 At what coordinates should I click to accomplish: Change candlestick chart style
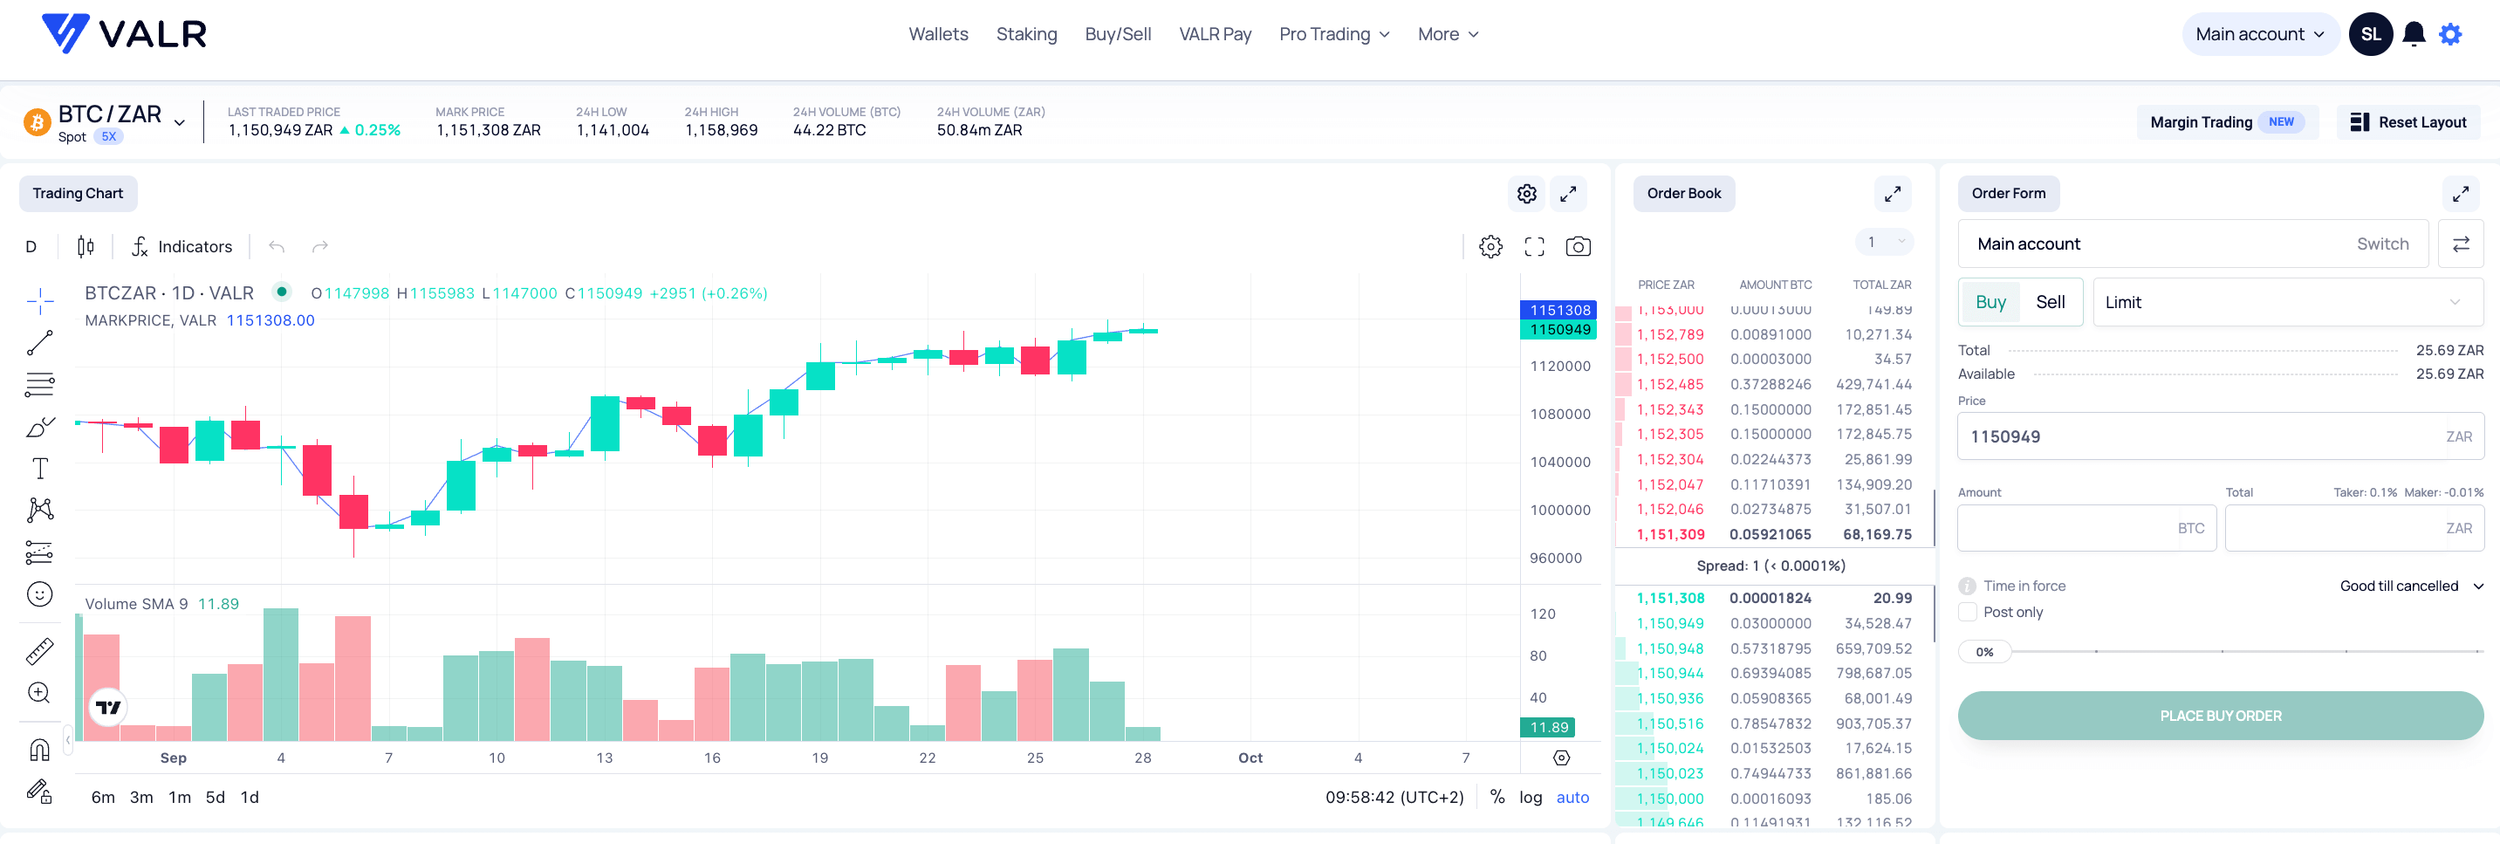tap(86, 246)
